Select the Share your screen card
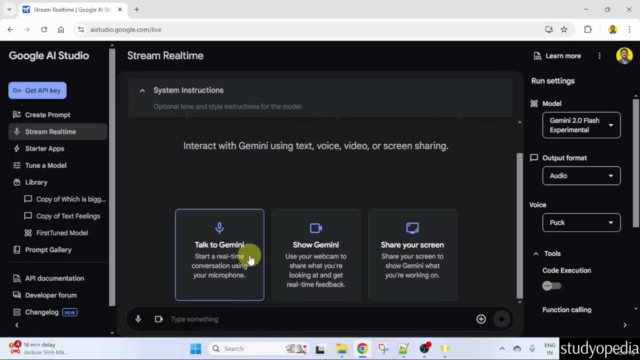Image resolution: width=640 pixels, height=360 pixels. point(412,255)
